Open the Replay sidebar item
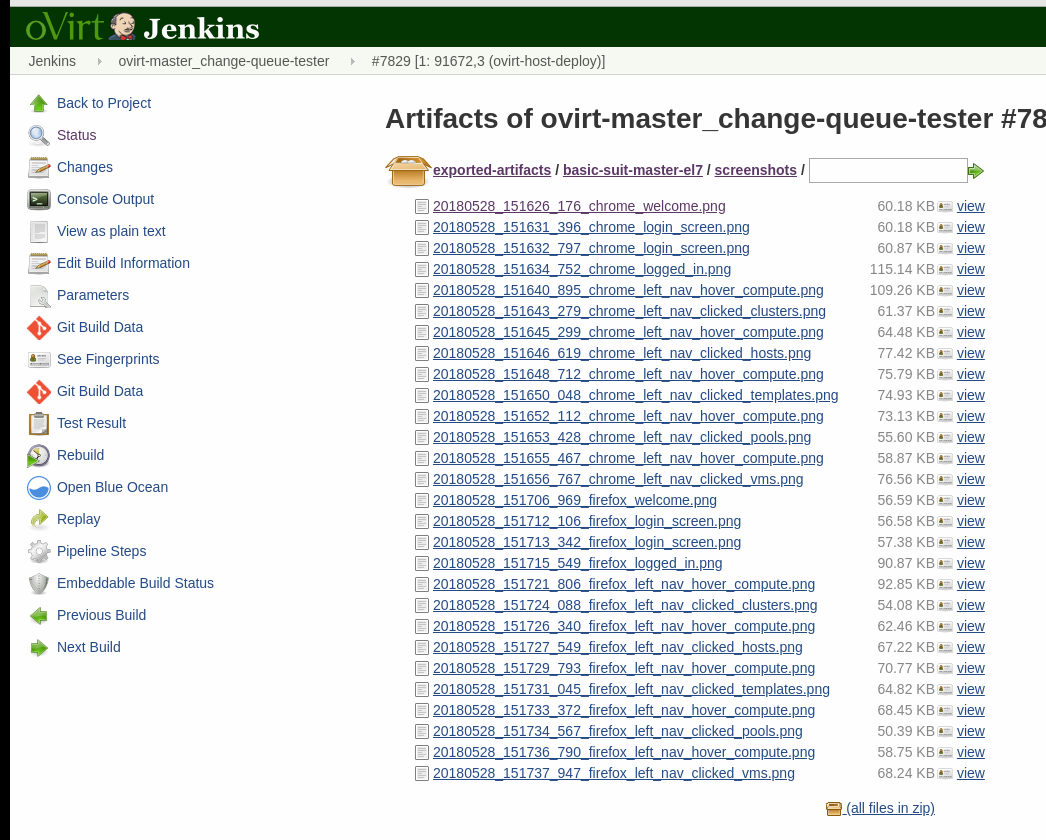Screen dimensions: 1046x840 tap(78, 519)
